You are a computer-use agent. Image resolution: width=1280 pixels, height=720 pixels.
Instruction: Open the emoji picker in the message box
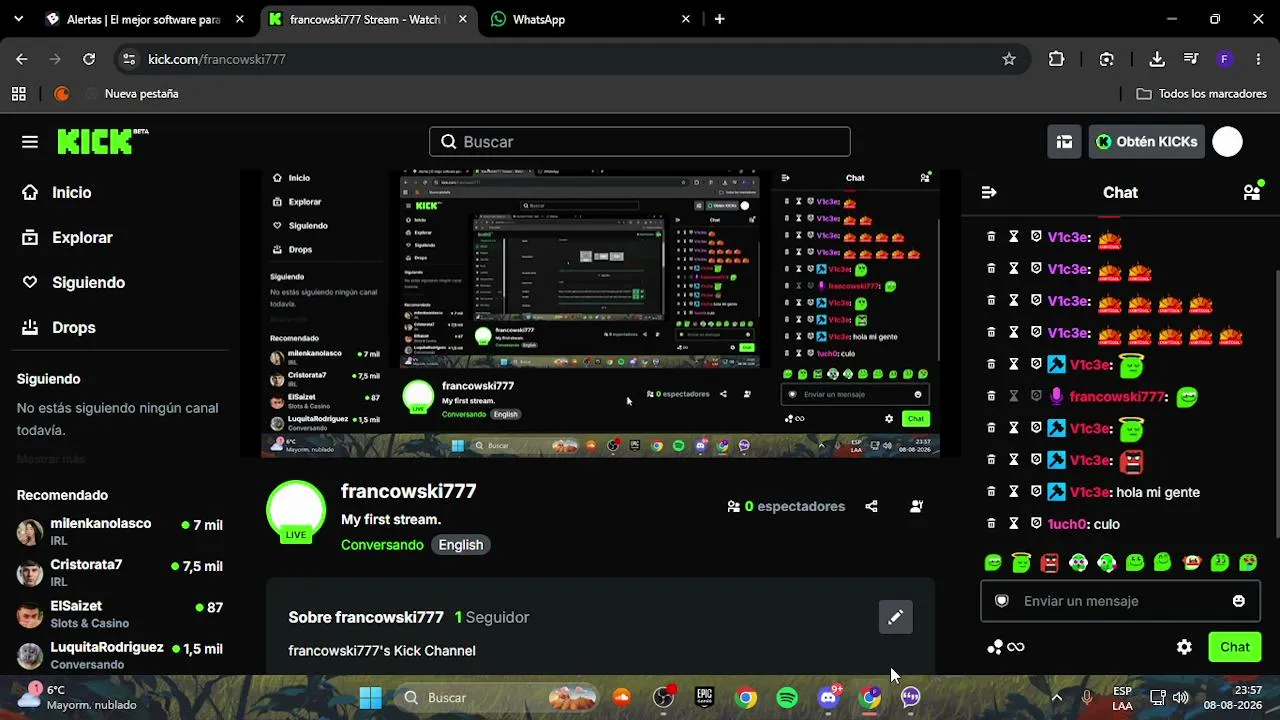[x=1239, y=601]
